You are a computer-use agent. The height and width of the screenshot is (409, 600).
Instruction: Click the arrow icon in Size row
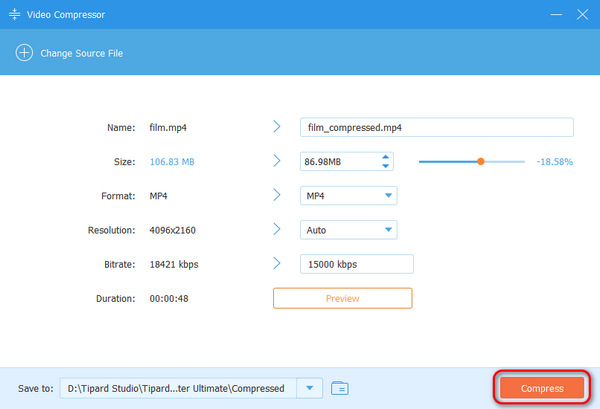click(x=277, y=161)
